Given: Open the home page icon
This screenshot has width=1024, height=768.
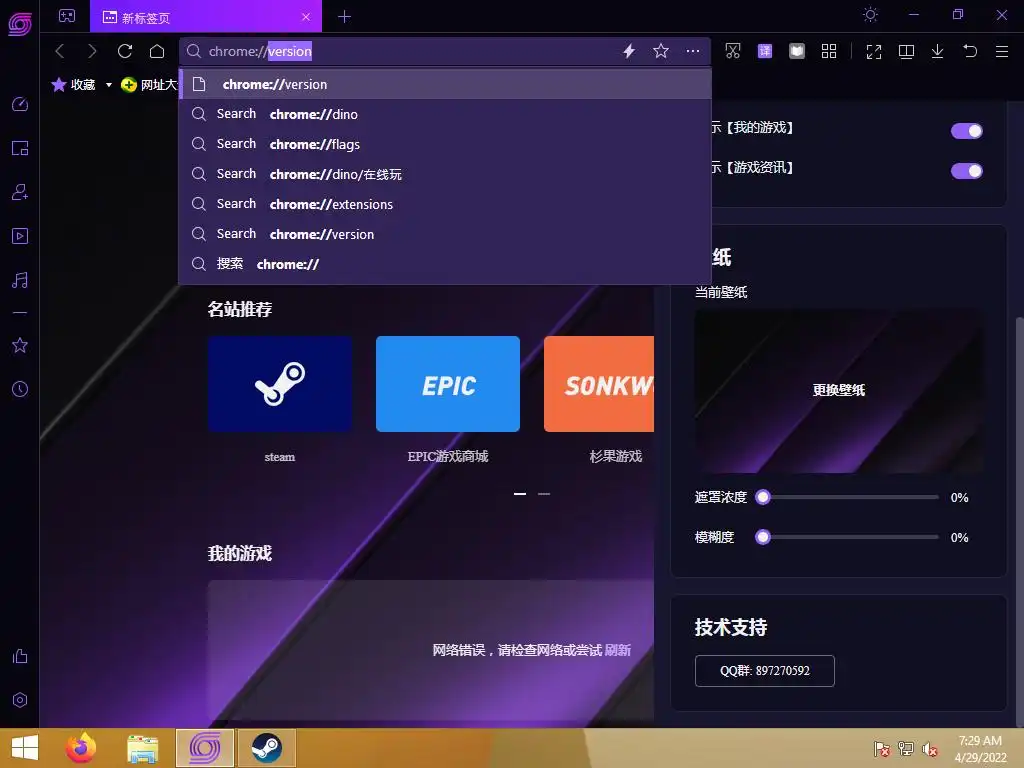Looking at the screenshot, I should [157, 51].
